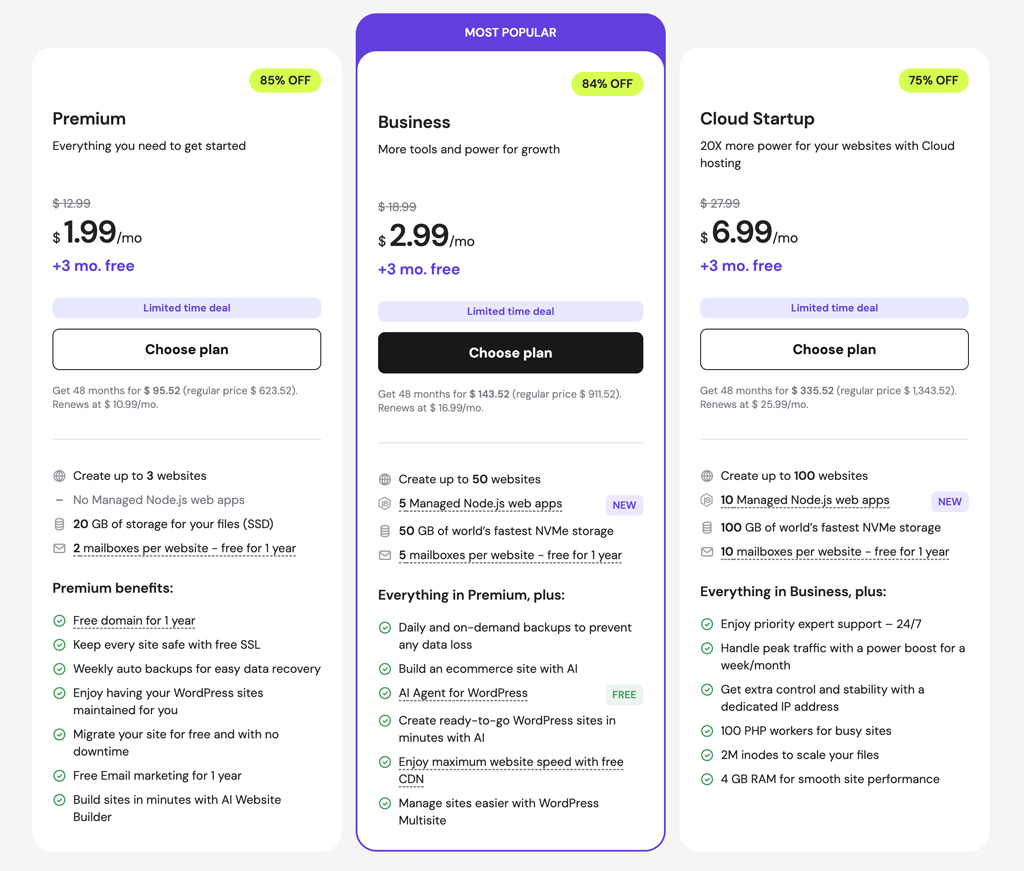Image resolution: width=1024 pixels, height=871 pixels.
Task: Click the envelope icon in the Business plan features
Action: [385, 556]
